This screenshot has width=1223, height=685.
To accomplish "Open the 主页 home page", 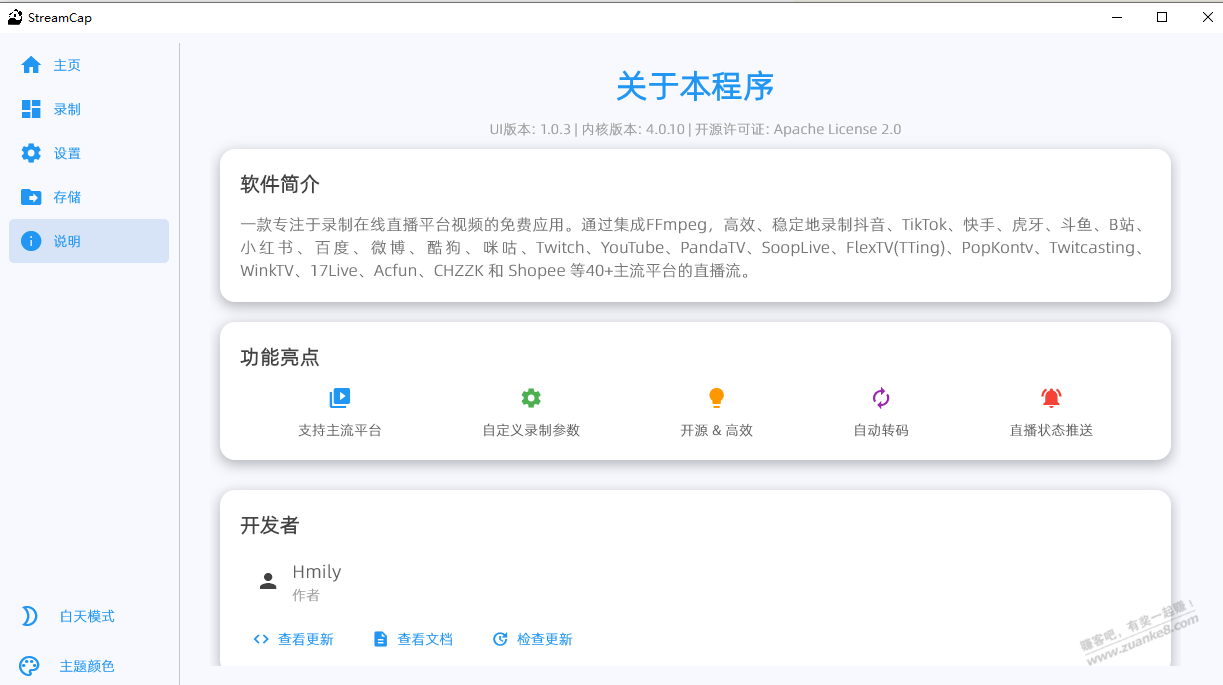I will pos(89,65).
